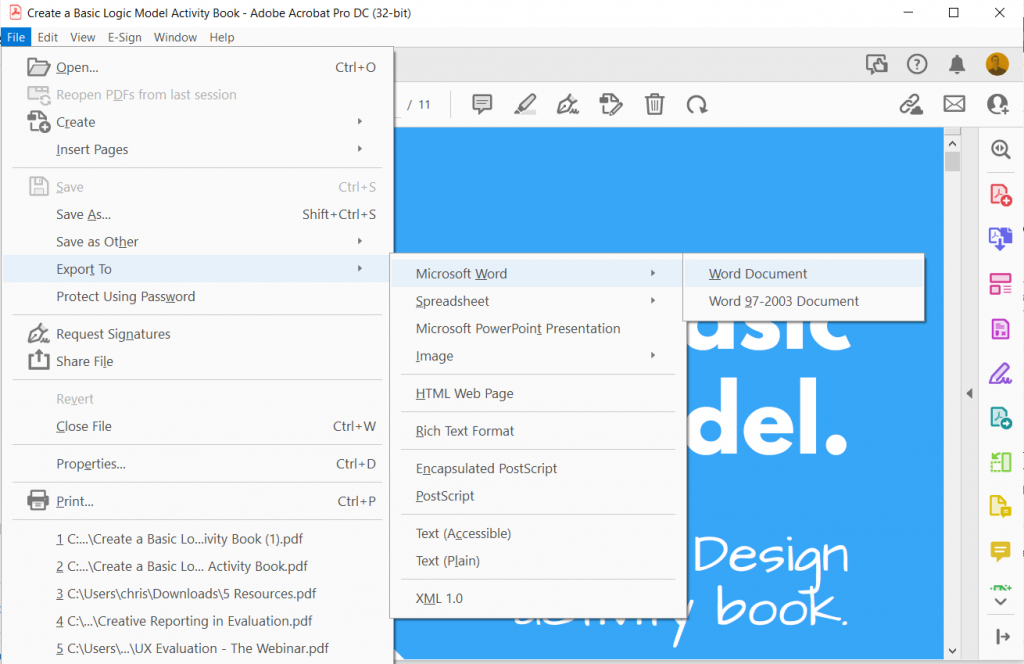Click the envelope email icon
The height and width of the screenshot is (664, 1024).
tap(954, 104)
